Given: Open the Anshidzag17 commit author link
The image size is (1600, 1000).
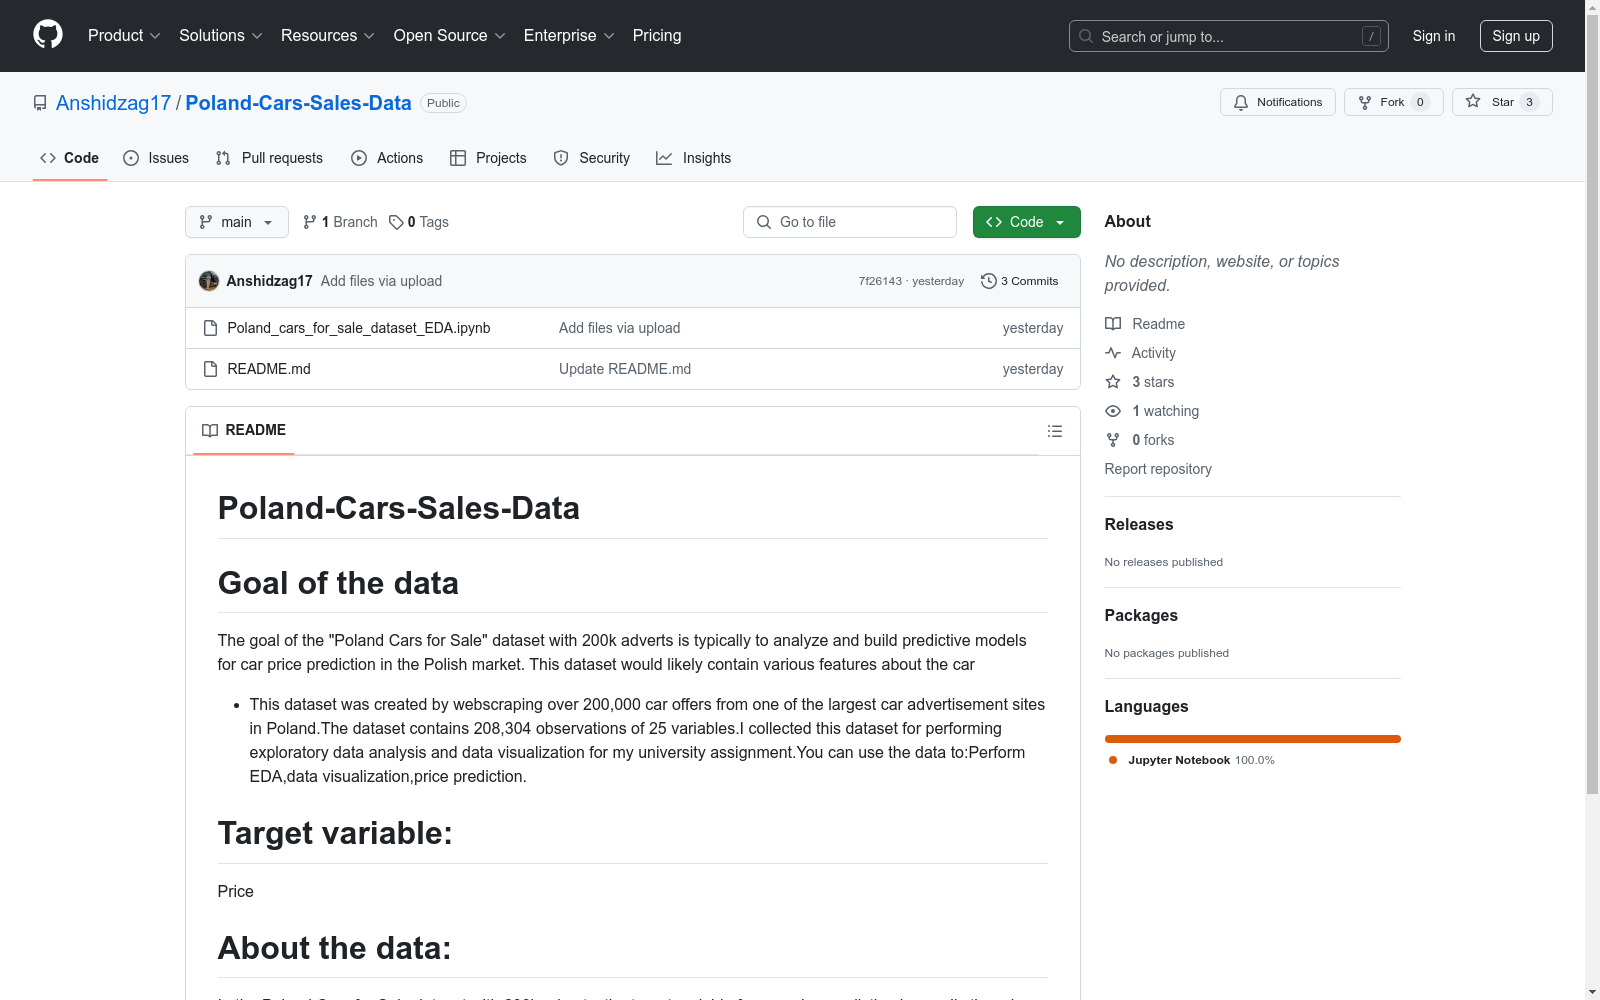Looking at the screenshot, I should [x=270, y=281].
